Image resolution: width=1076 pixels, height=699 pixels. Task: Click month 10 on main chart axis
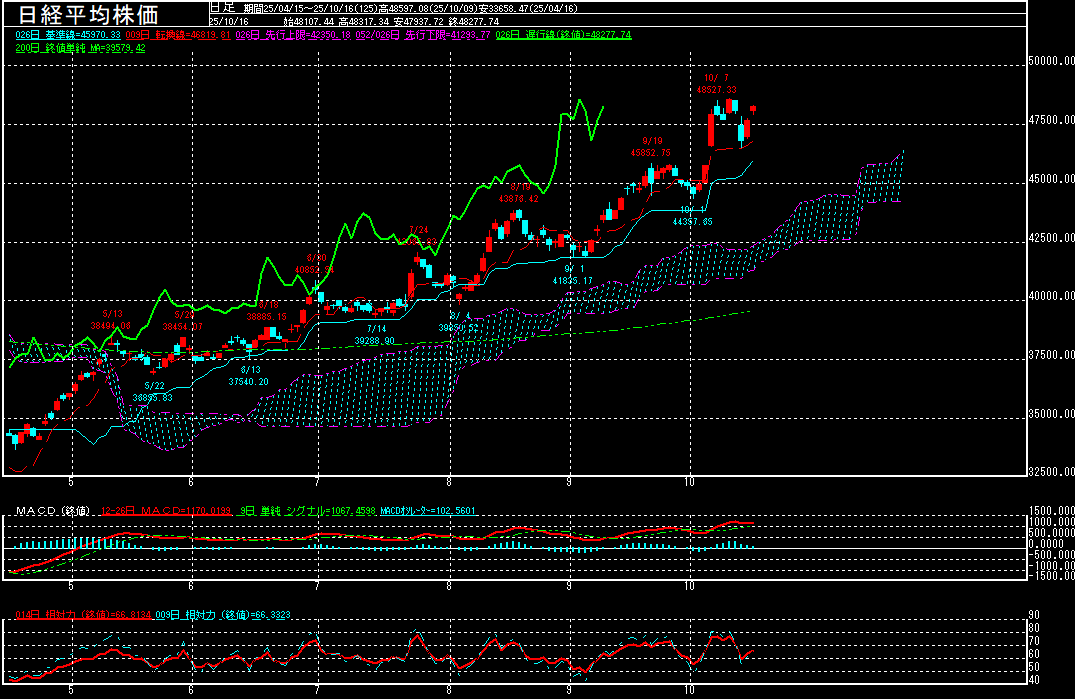coord(689,481)
